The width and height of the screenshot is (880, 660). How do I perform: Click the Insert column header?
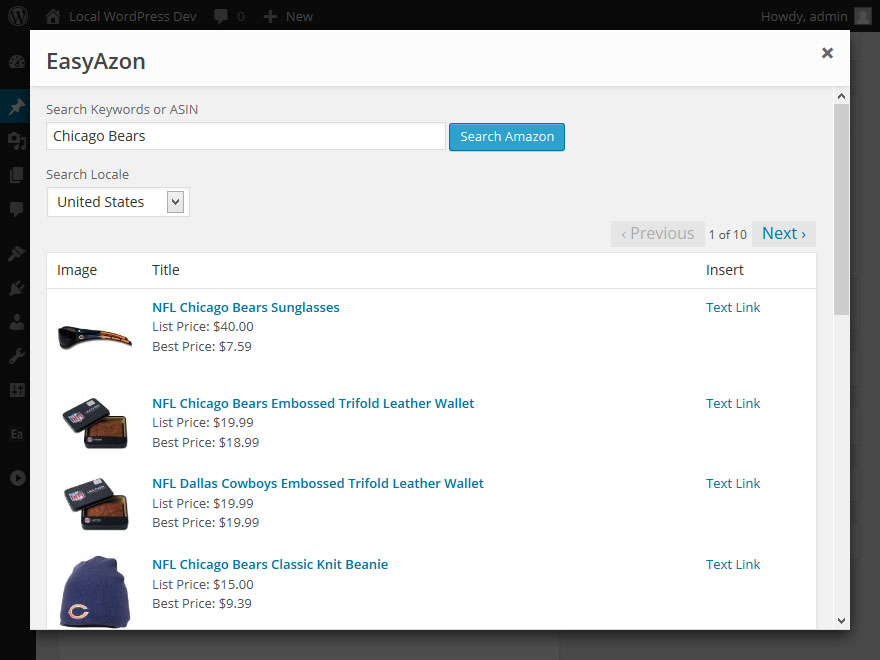point(725,270)
